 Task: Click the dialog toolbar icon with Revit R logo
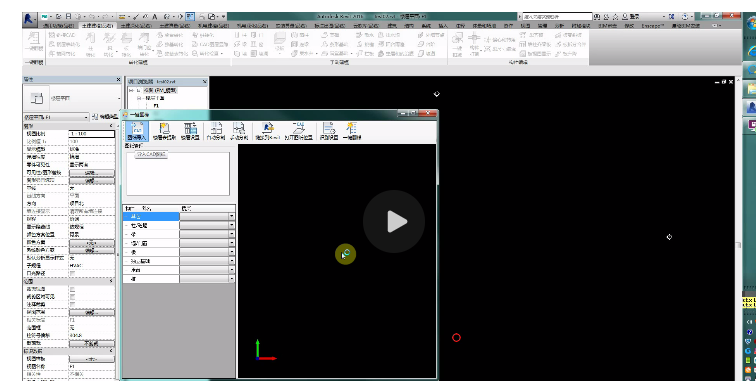point(268,131)
